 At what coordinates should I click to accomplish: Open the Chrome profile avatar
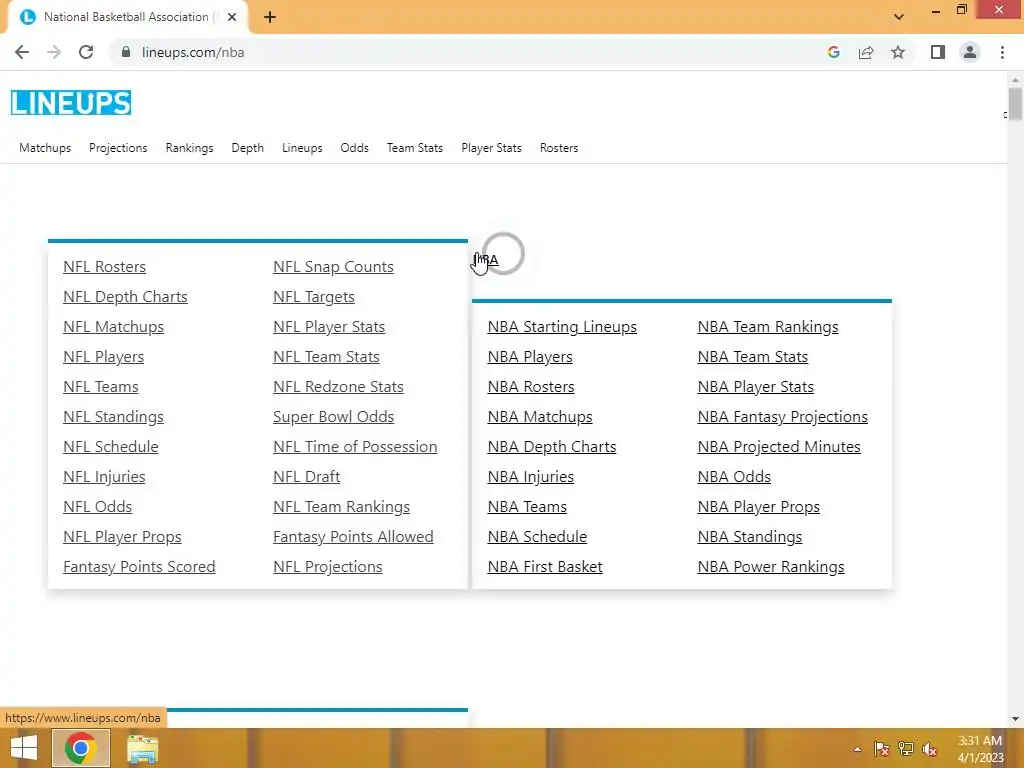point(970,52)
